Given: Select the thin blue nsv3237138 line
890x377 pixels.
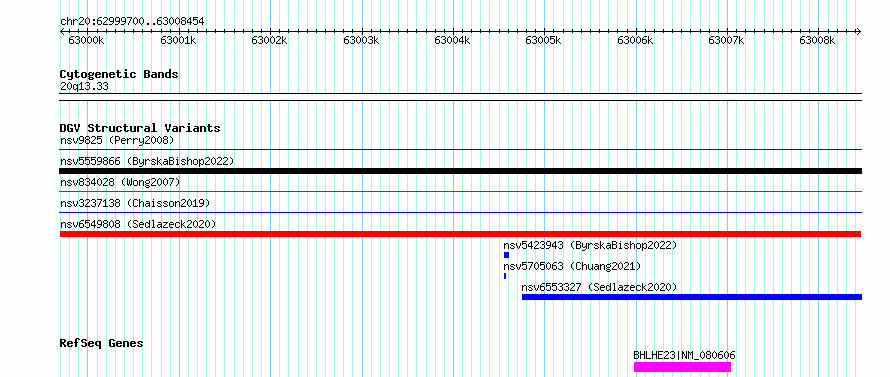Looking at the screenshot, I should pos(460,213).
